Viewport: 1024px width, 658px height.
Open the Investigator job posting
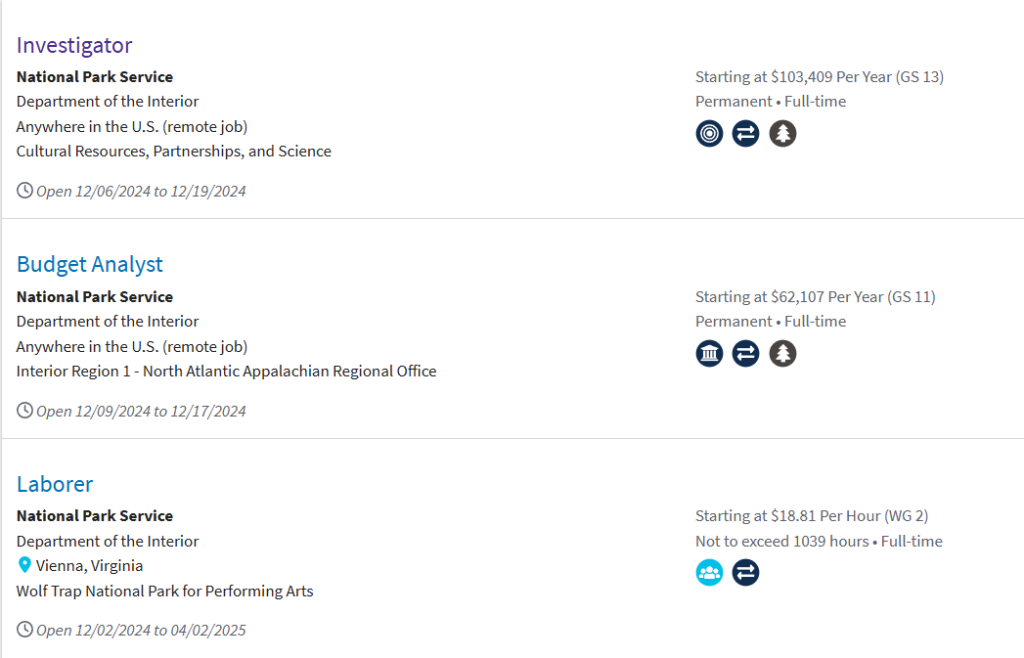(74, 45)
